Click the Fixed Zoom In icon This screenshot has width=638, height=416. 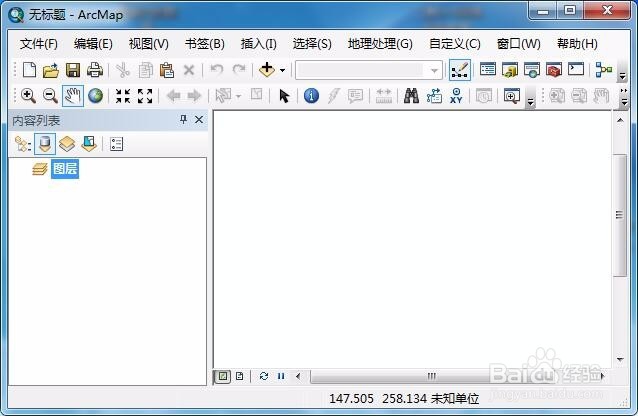click(x=122, y=96)
